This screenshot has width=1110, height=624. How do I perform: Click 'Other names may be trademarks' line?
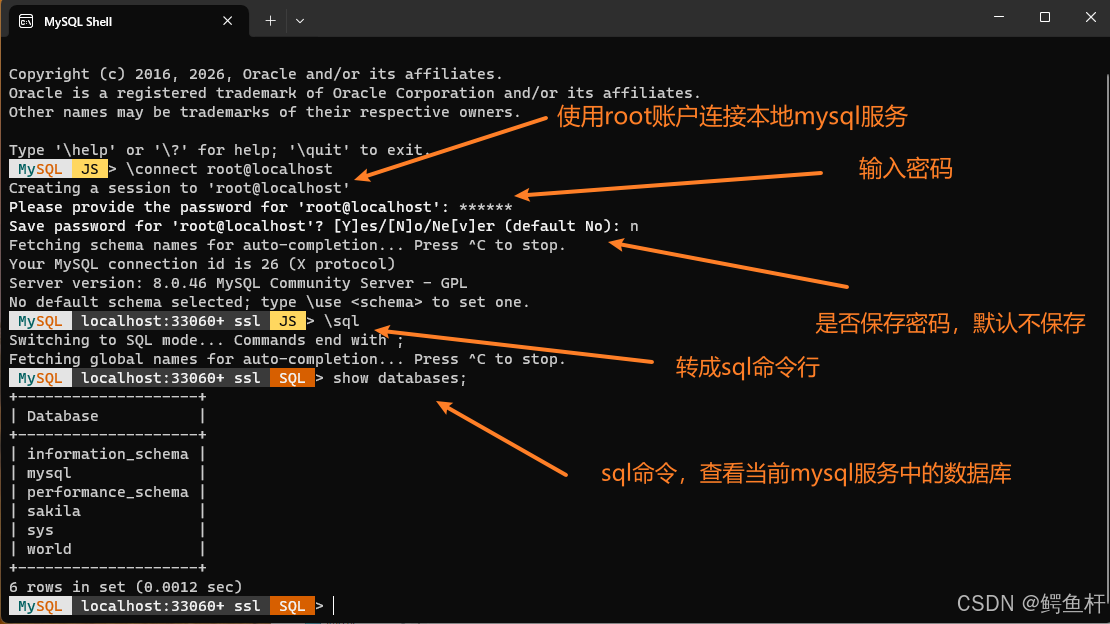point(265,112)
